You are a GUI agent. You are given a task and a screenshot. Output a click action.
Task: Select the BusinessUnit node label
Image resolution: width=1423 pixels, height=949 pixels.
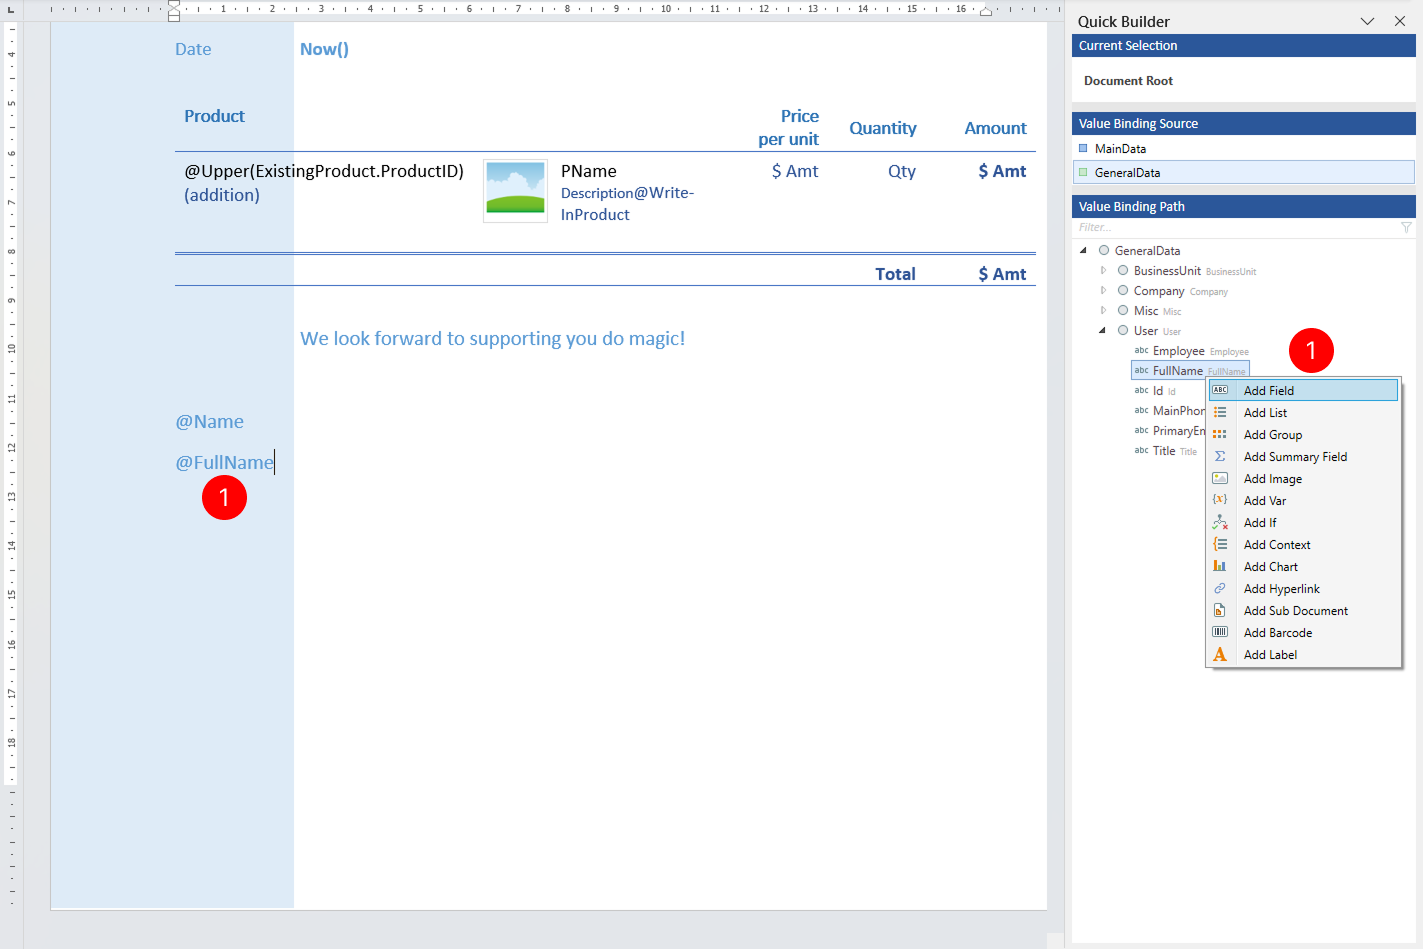tap(1167, 271)
